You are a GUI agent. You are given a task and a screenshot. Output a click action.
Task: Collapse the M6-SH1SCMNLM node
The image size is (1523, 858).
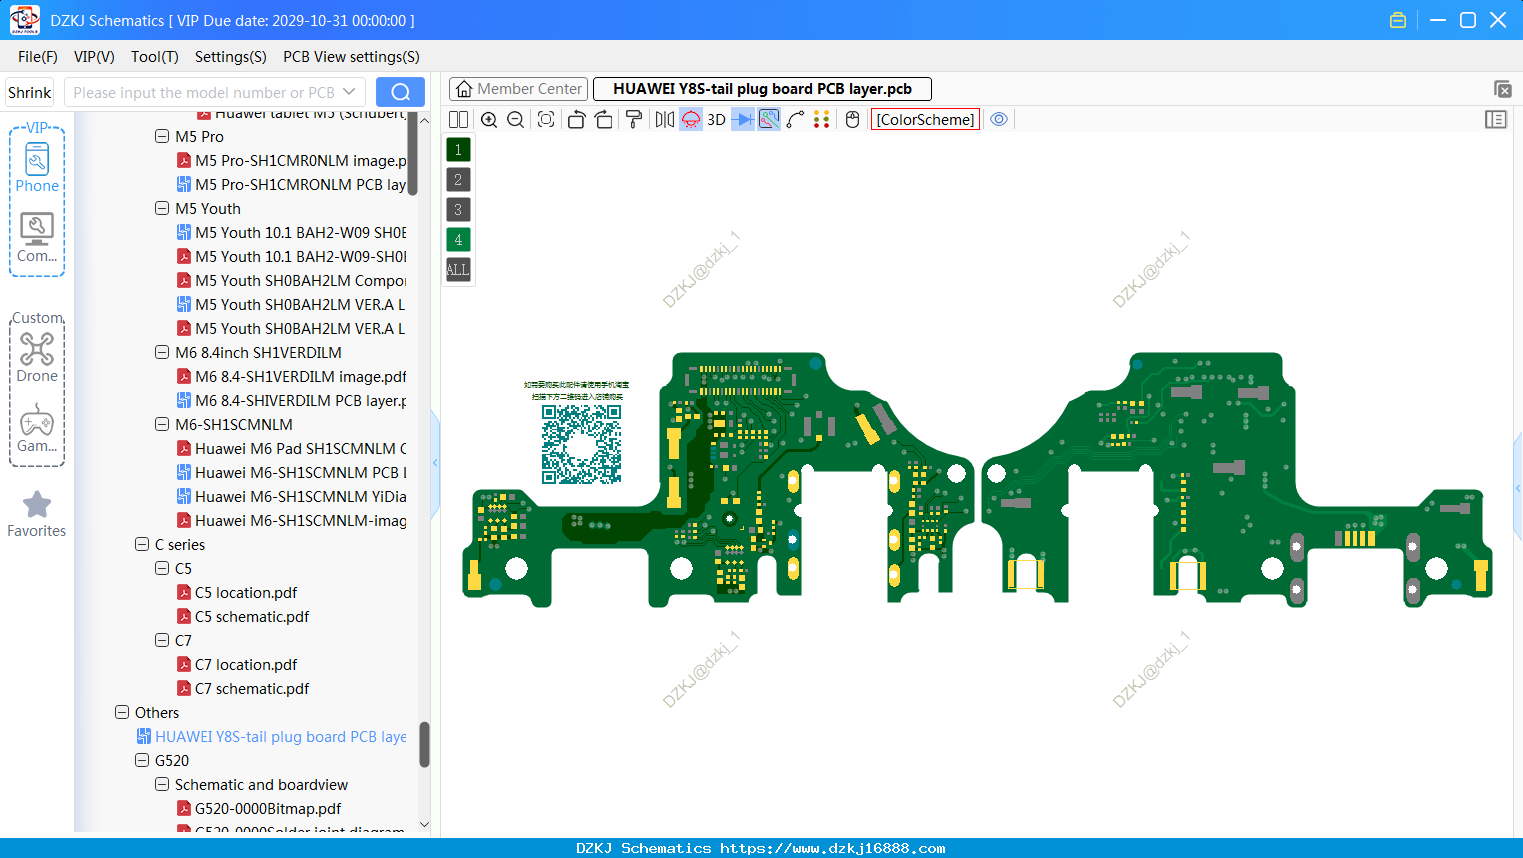tap(162, 424)
